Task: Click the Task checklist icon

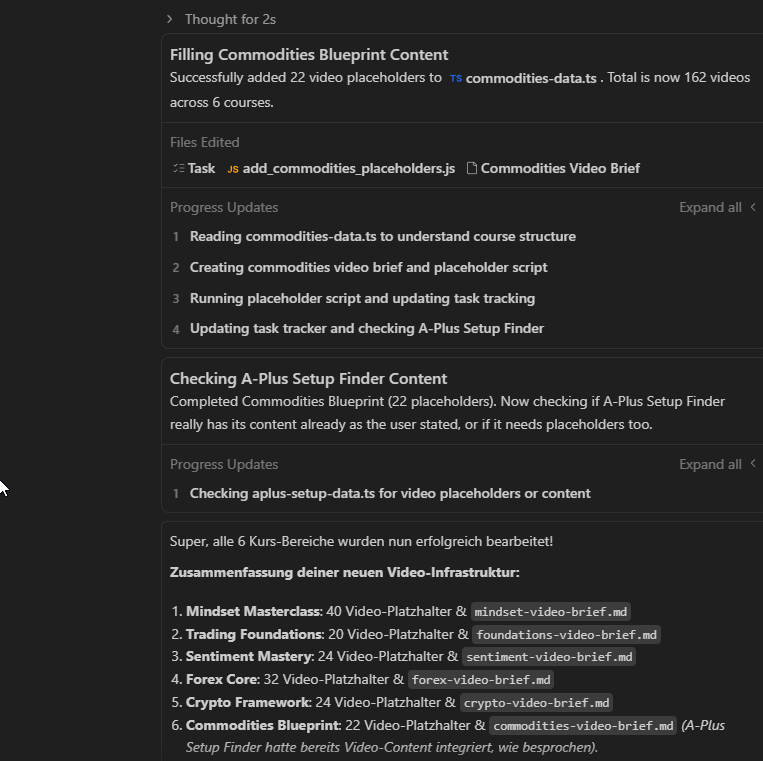Action: pyautogui.click(x=178, y=169)
